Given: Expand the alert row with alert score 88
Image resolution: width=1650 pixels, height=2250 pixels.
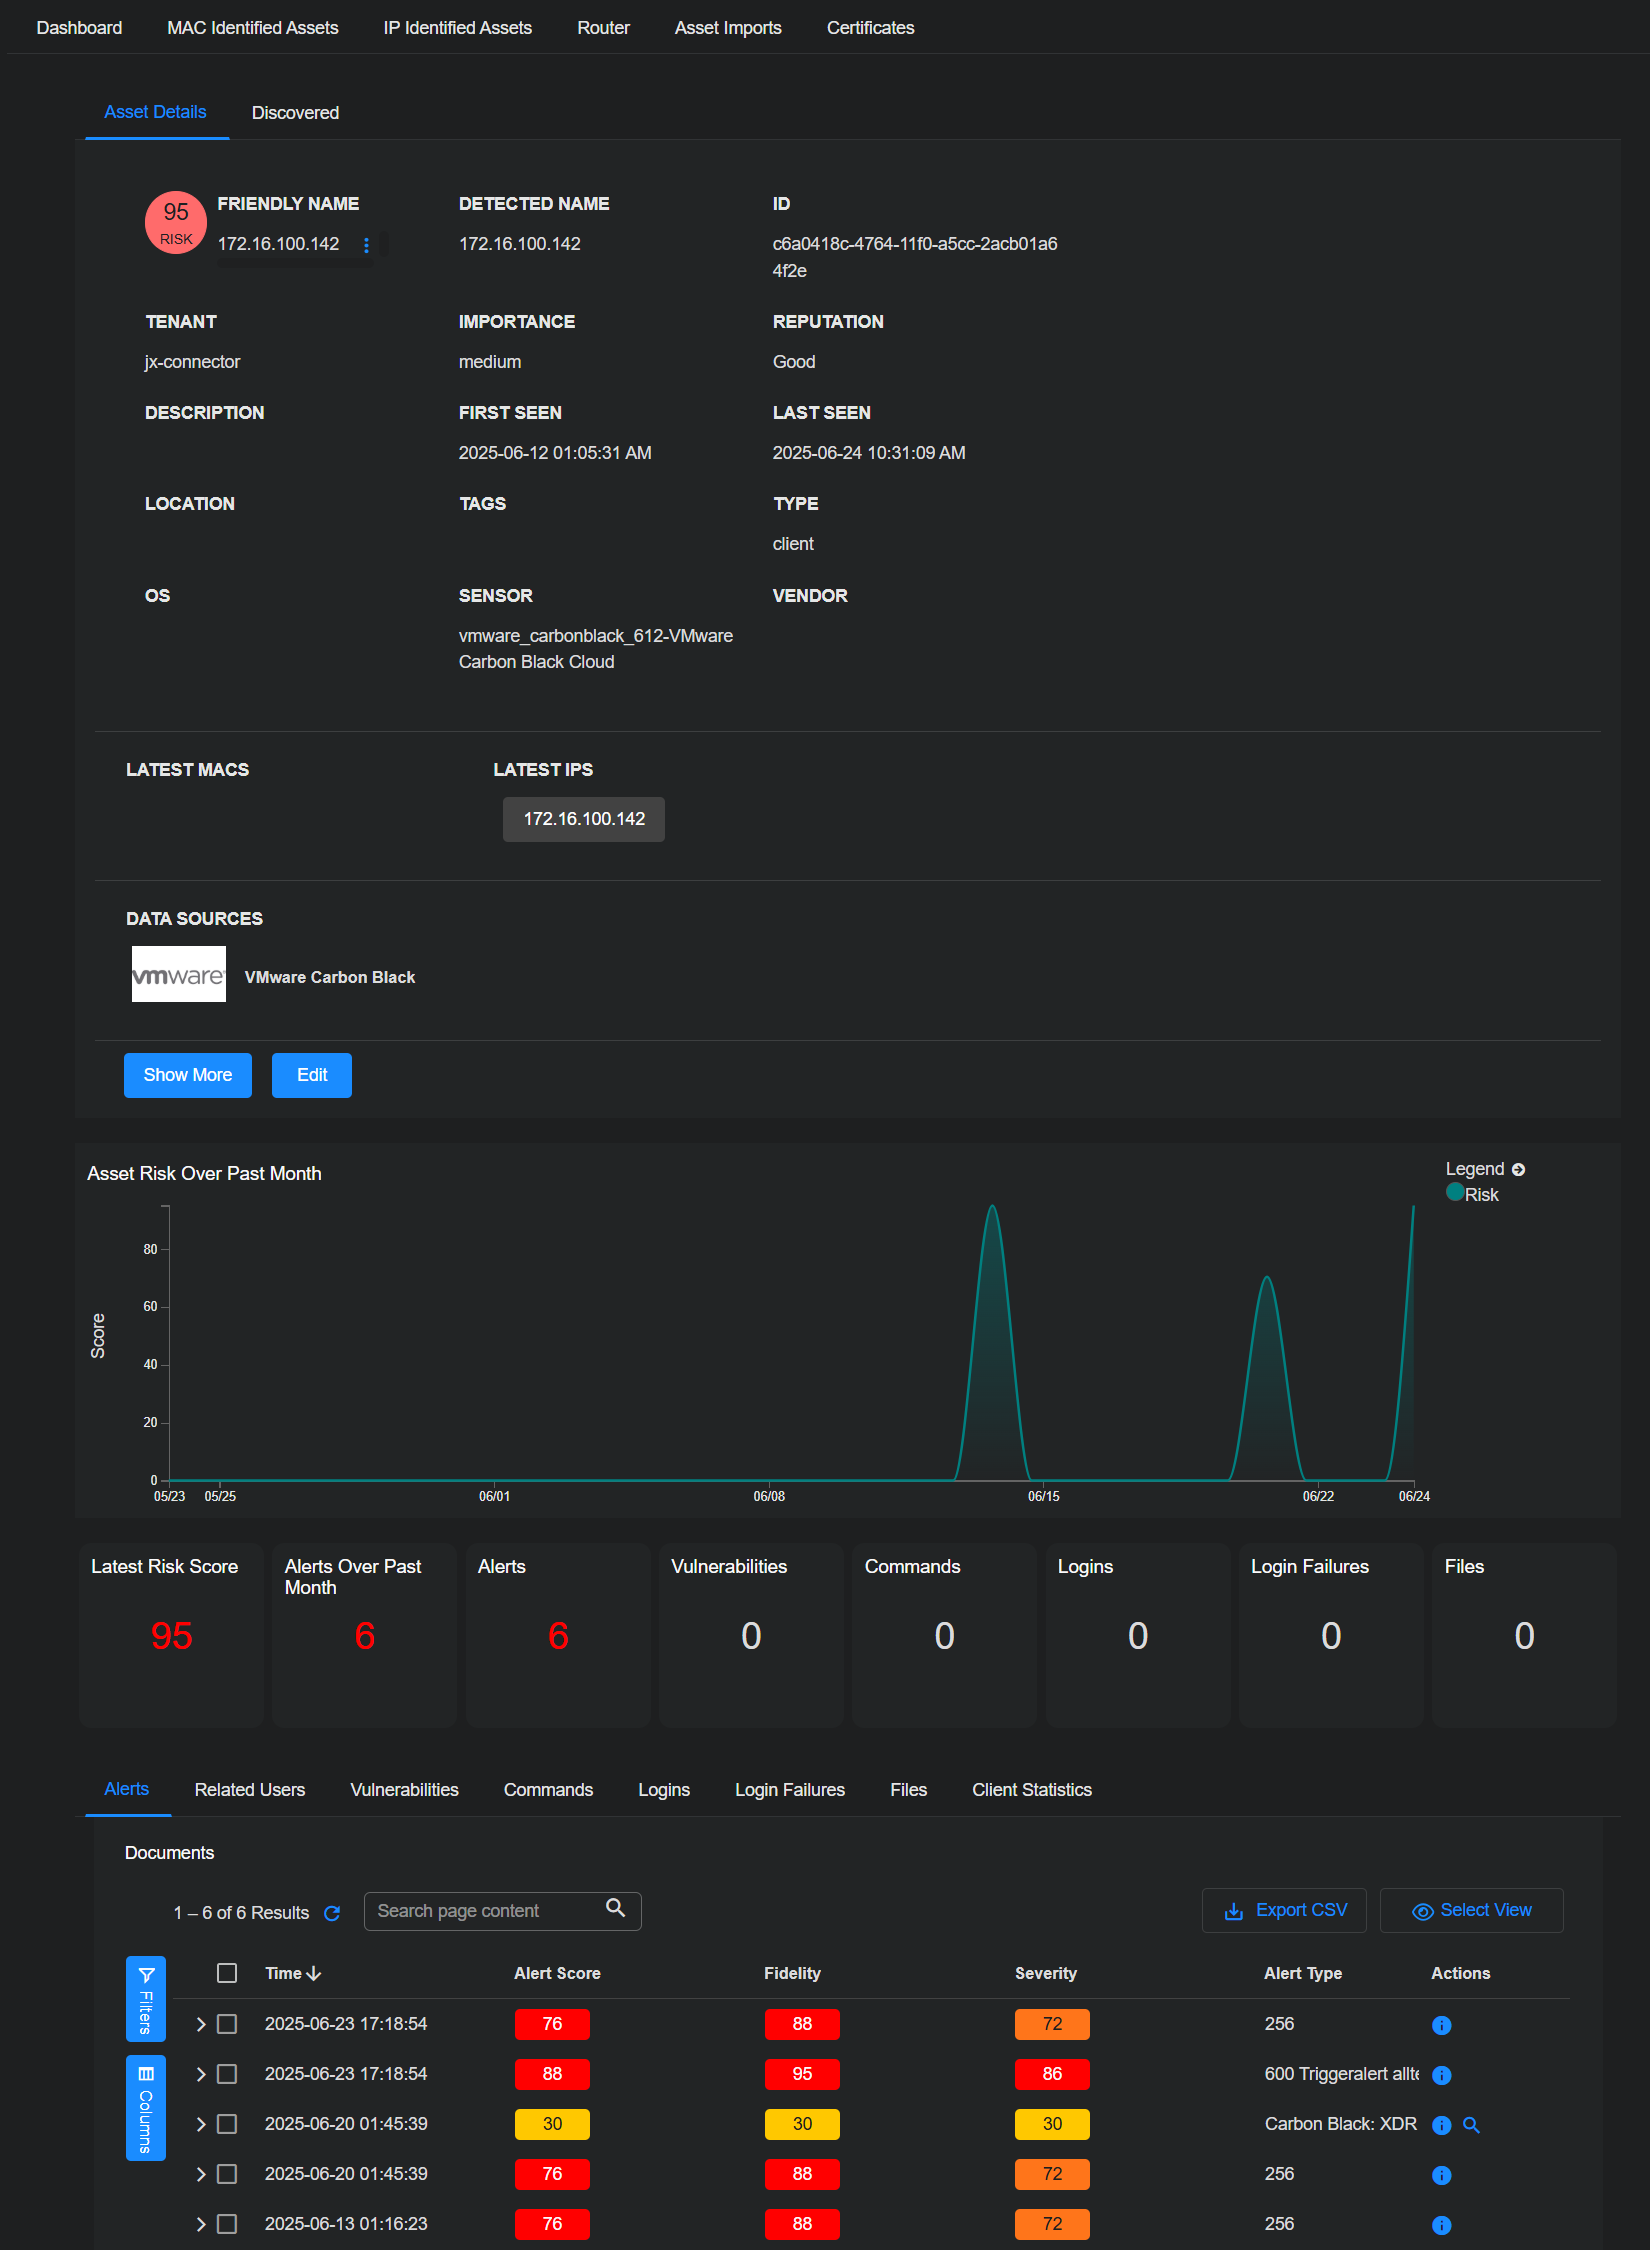Looking at the screenshot, I should point(201,2074).
